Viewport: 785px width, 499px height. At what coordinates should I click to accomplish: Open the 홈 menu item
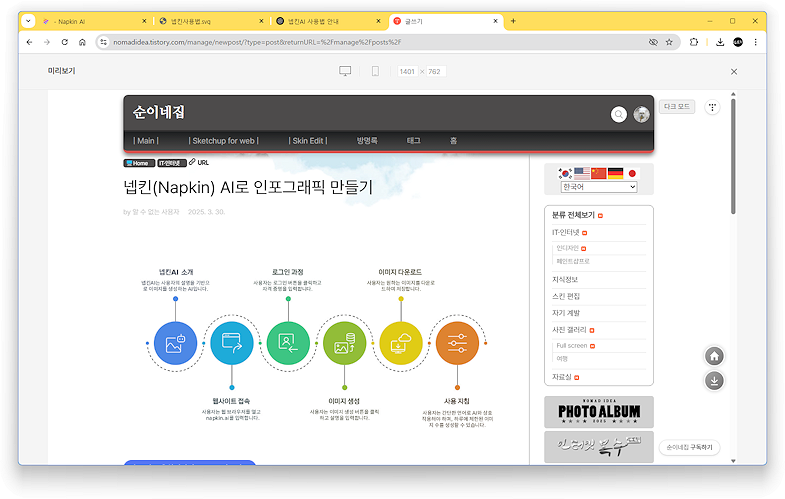coord(453,141)
